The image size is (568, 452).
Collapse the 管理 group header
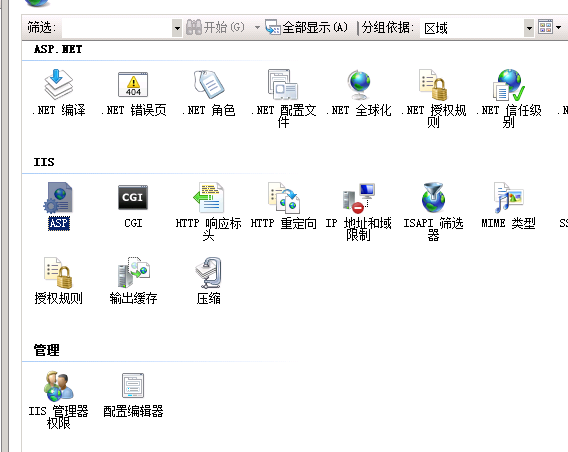46,350
